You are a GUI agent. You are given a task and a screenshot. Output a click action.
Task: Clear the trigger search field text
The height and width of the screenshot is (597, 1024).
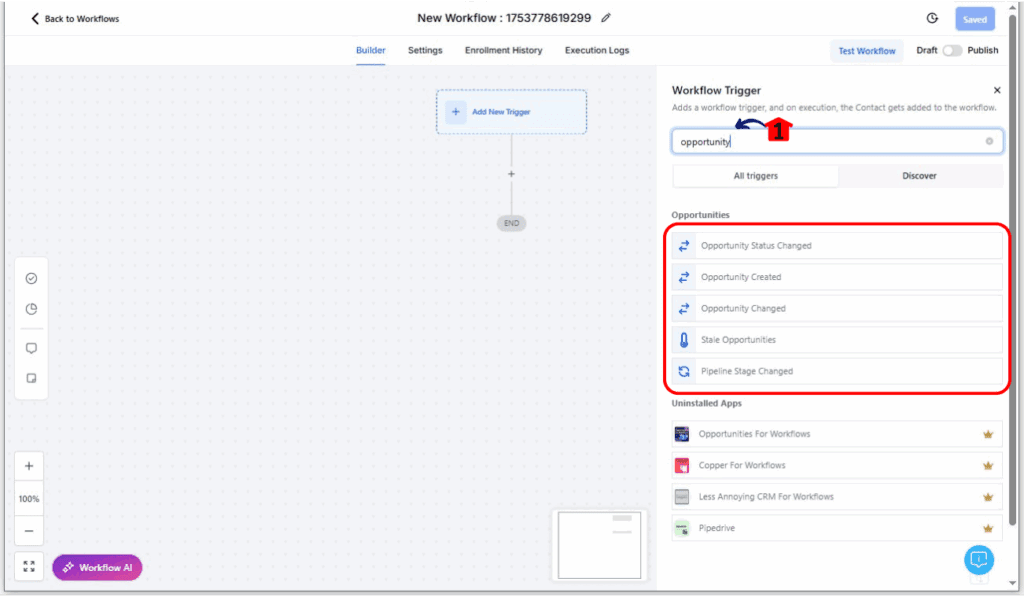tap(989, 141)
